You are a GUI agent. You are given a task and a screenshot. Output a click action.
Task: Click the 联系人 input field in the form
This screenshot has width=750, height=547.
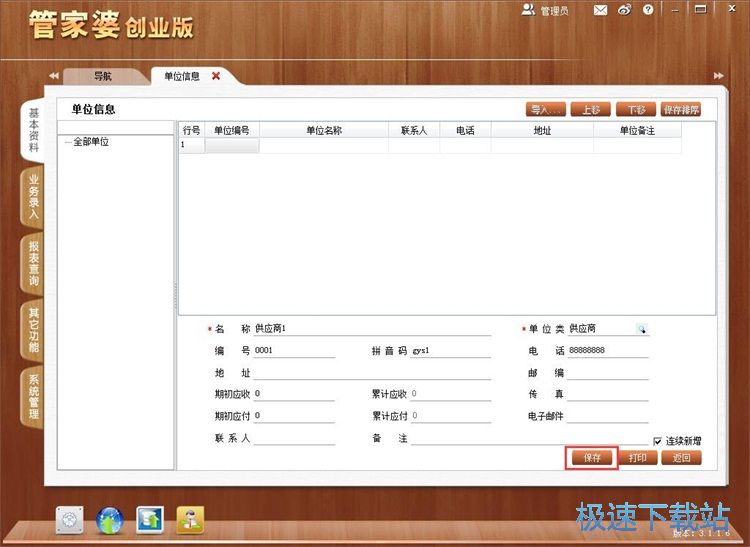tap(294, 438)
